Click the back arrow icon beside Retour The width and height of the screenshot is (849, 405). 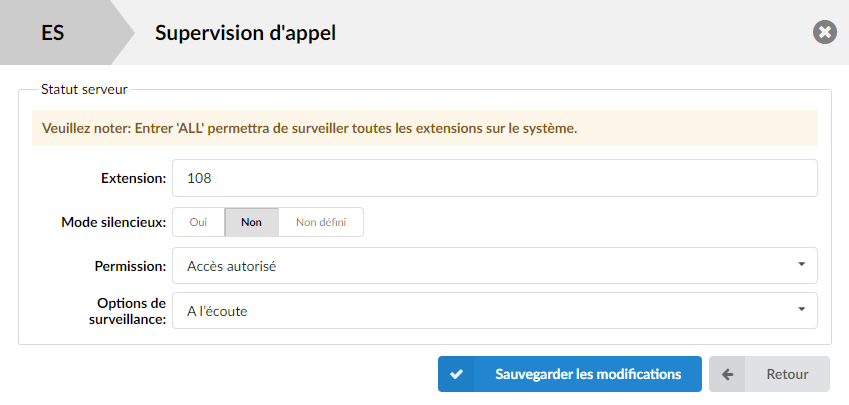tap(727, 374)
